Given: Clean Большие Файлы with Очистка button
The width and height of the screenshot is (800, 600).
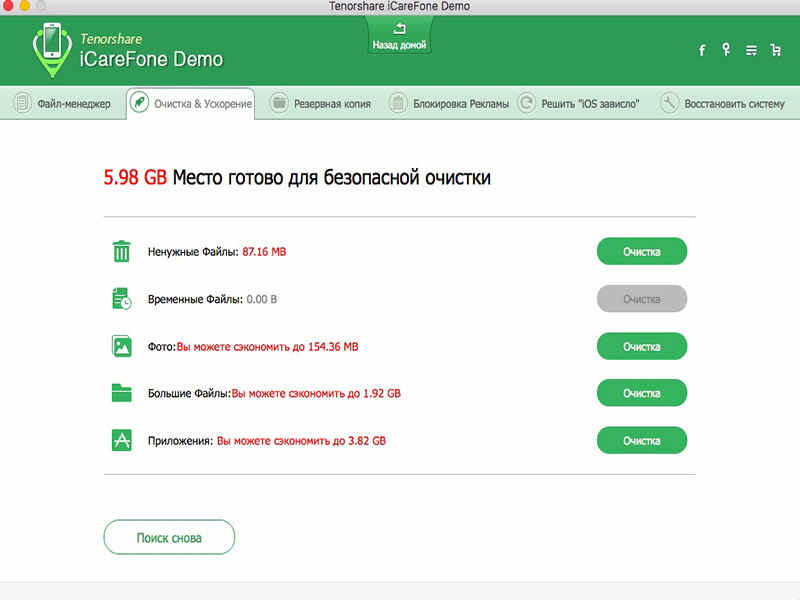Looking at the screenshot, I should point(642,393).
